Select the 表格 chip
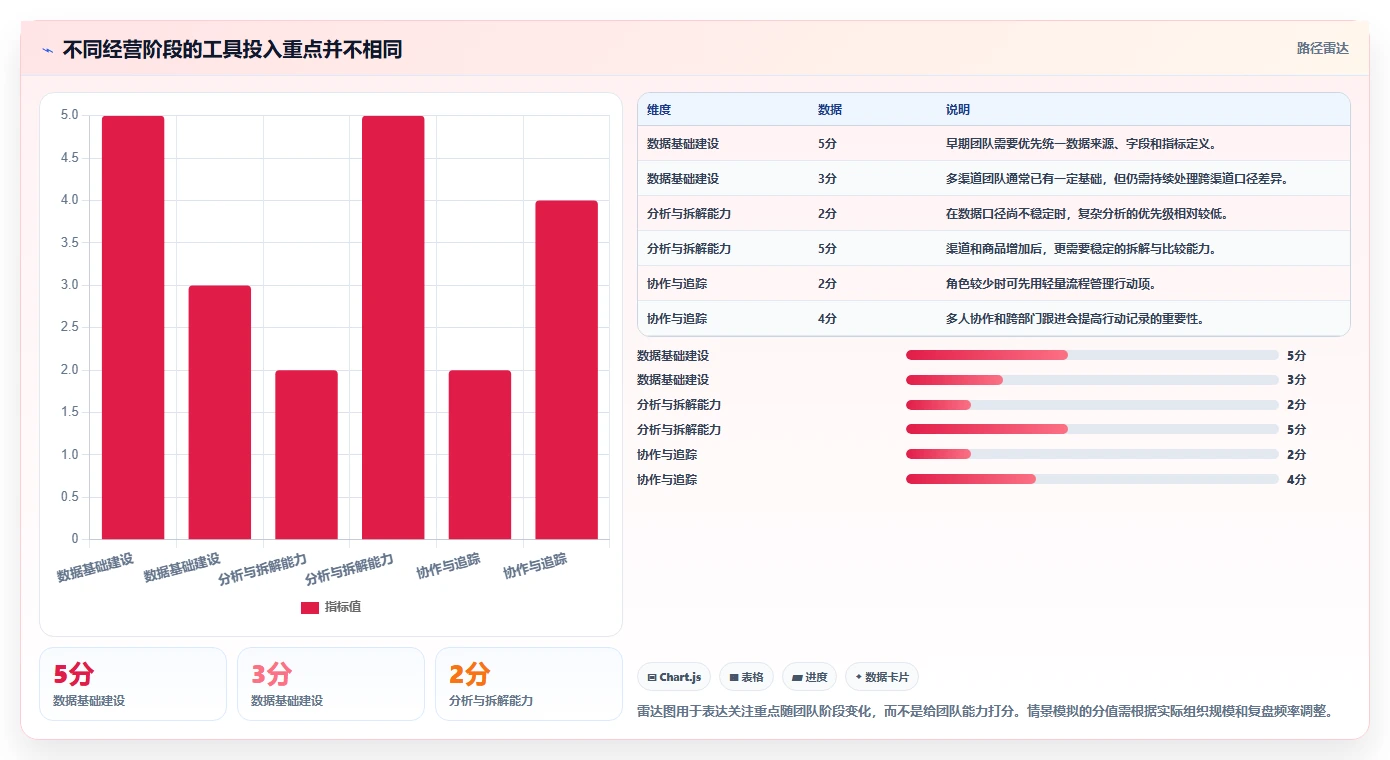 click(x=747, y=677)
